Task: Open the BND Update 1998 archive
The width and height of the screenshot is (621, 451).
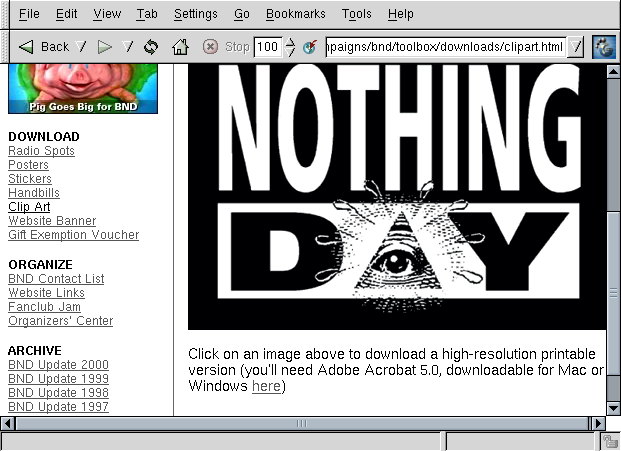Action: pos(58,393)
